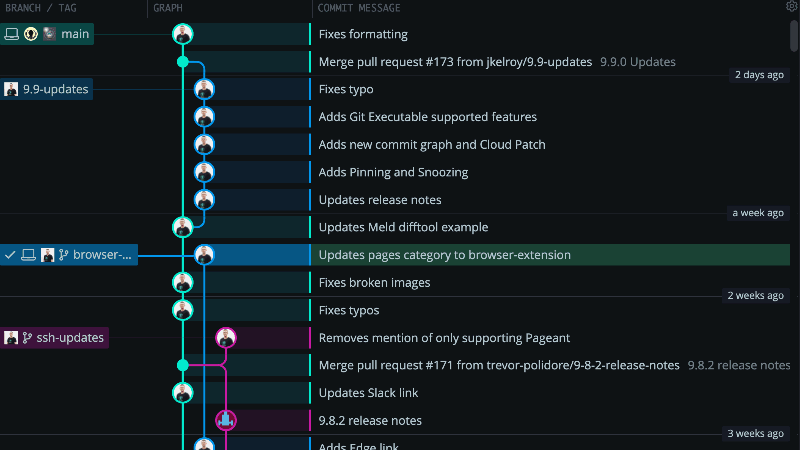The width and height of the screenshot is (800, 450).
Task: Click the branch icon on browser label
Action: [63, 255]
